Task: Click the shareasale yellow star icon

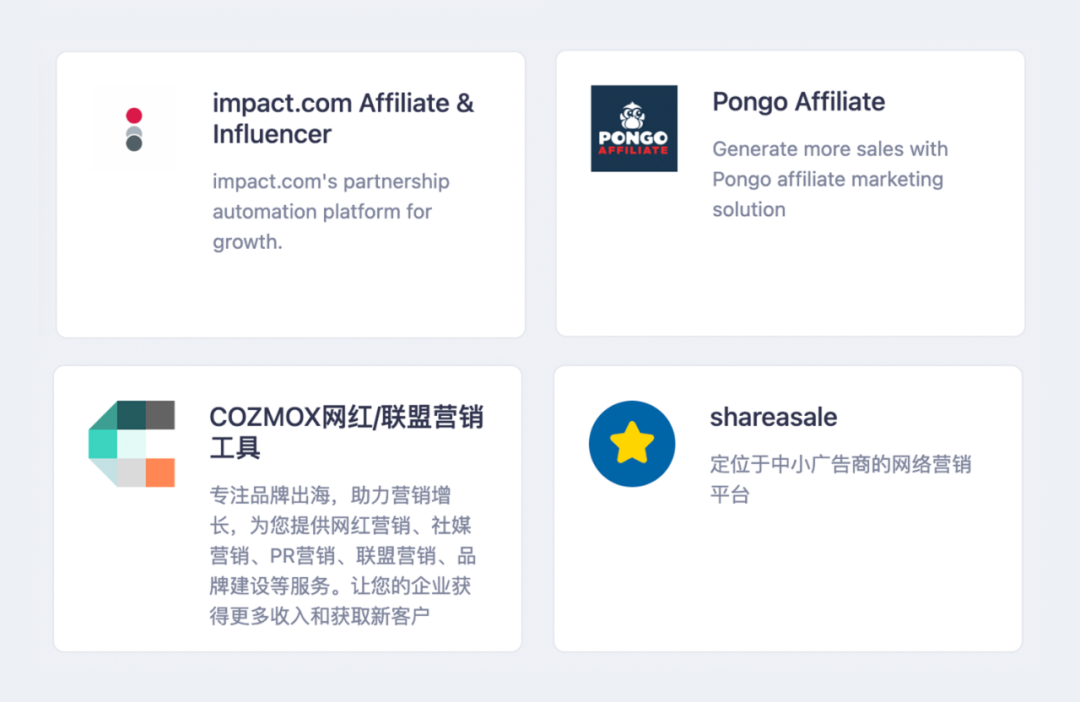Action: point(631,442)
